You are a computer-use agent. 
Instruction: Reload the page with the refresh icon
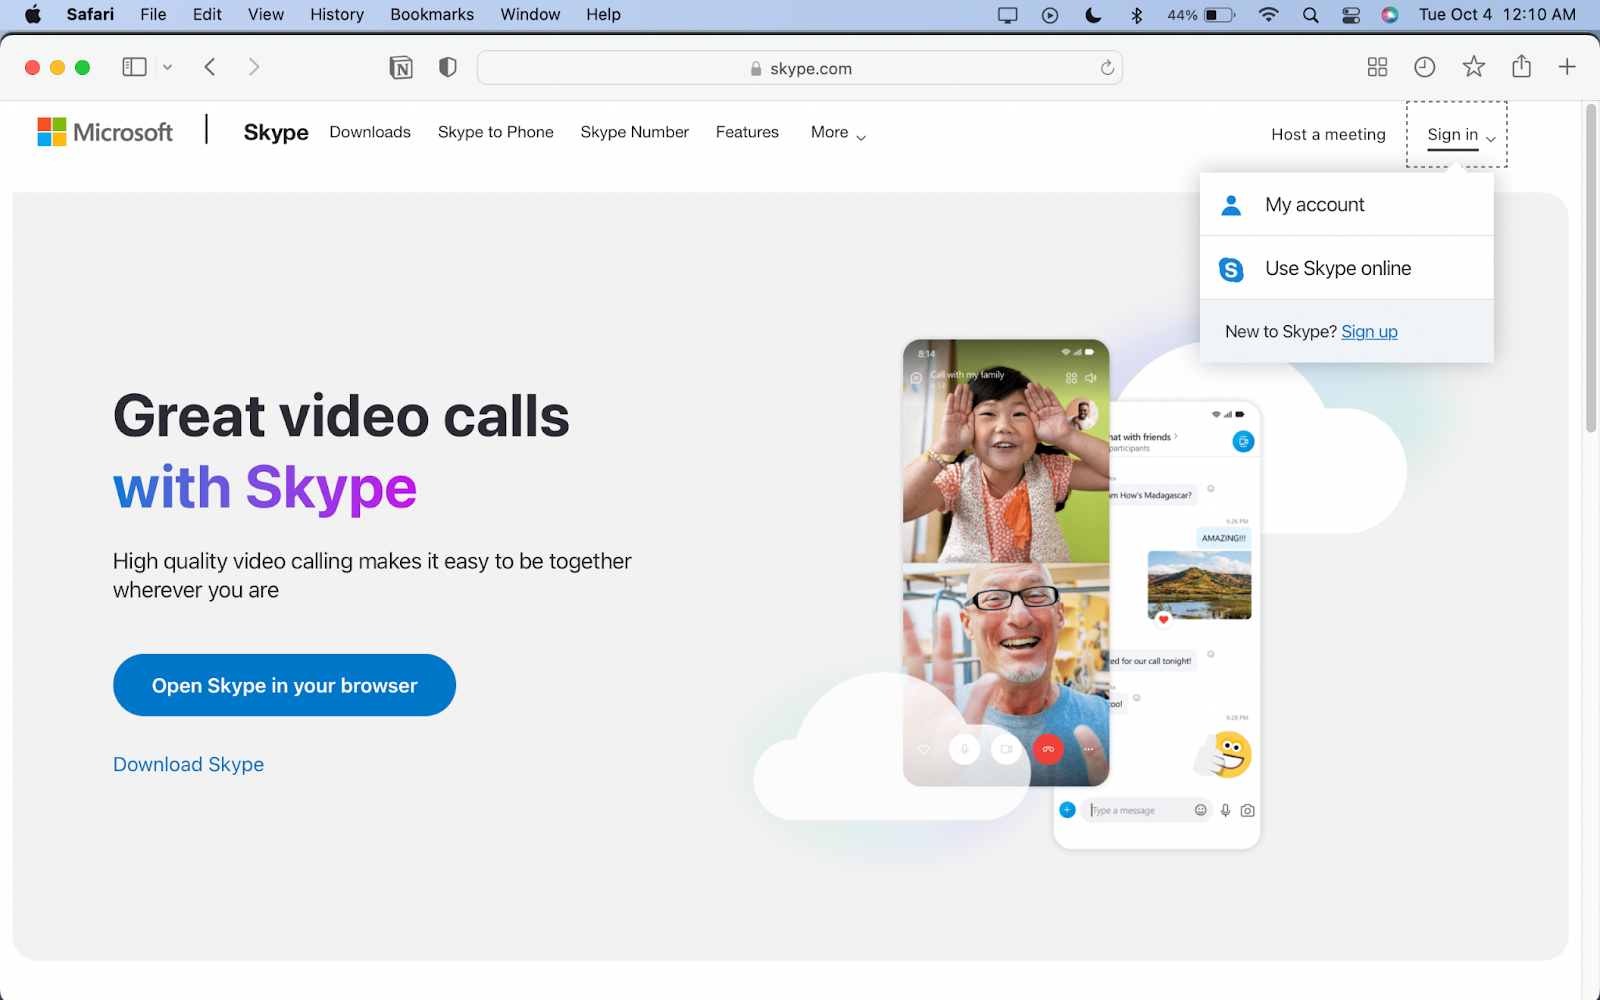(1107, 68)
